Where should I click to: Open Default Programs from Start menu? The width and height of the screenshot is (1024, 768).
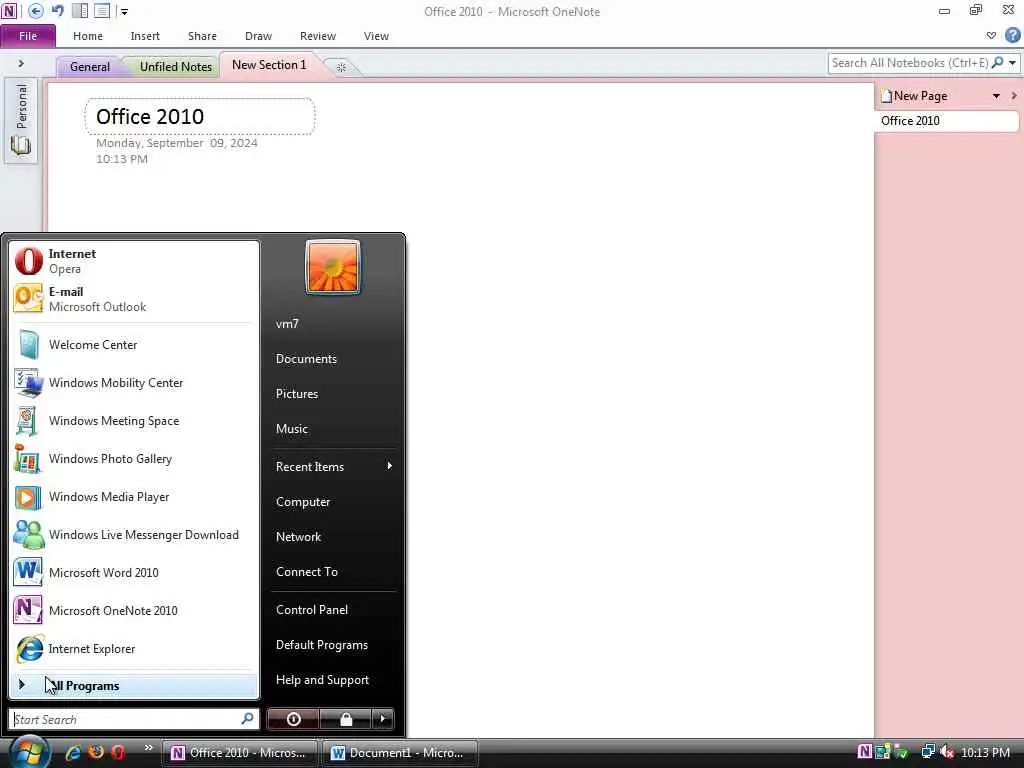point(333,645)
